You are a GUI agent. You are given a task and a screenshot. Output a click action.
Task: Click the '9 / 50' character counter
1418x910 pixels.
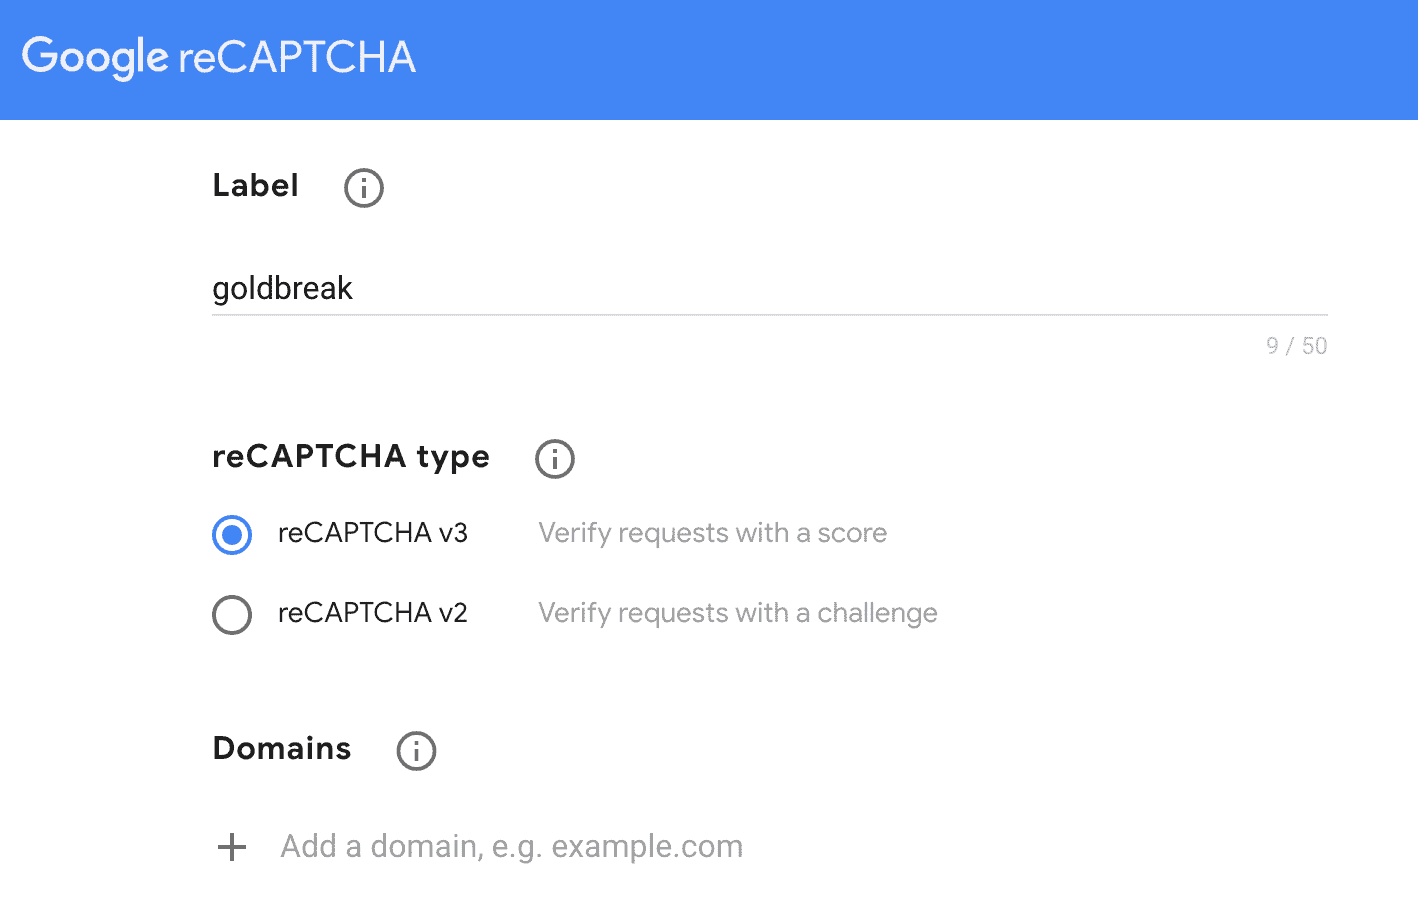[1296, 346]
